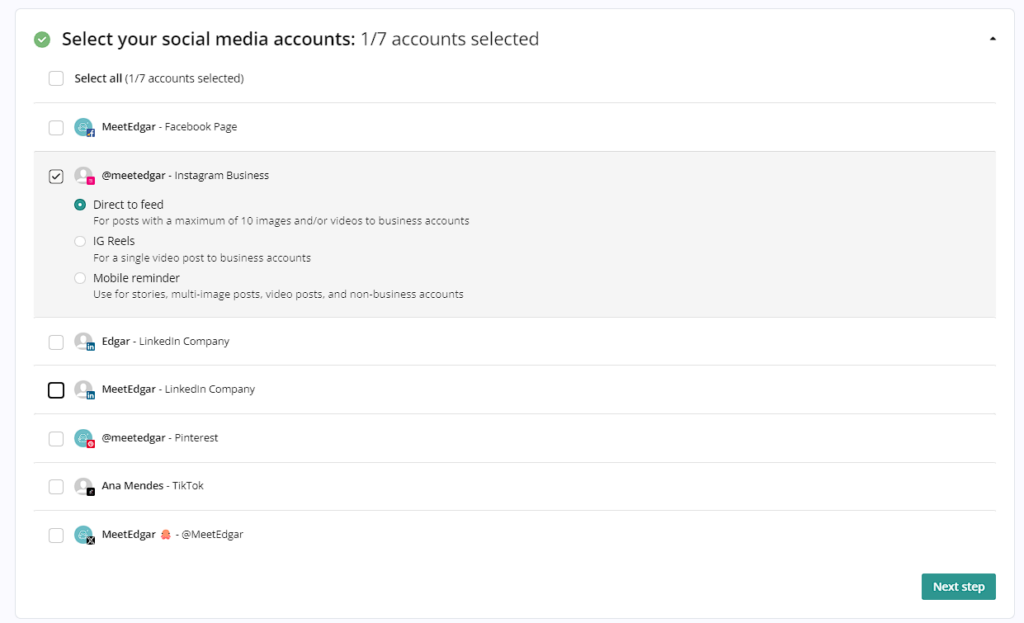Check the MeetEdgar LinkedIn Company checkbox

pyautogui.click(x=56, y=390)
